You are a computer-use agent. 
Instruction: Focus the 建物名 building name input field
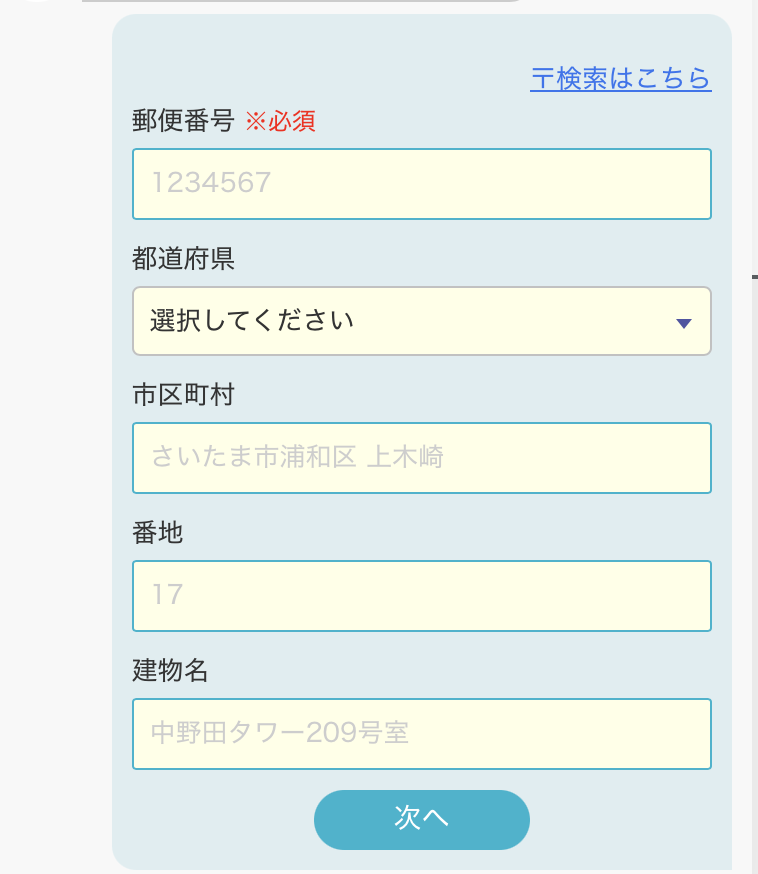[421, 734]
